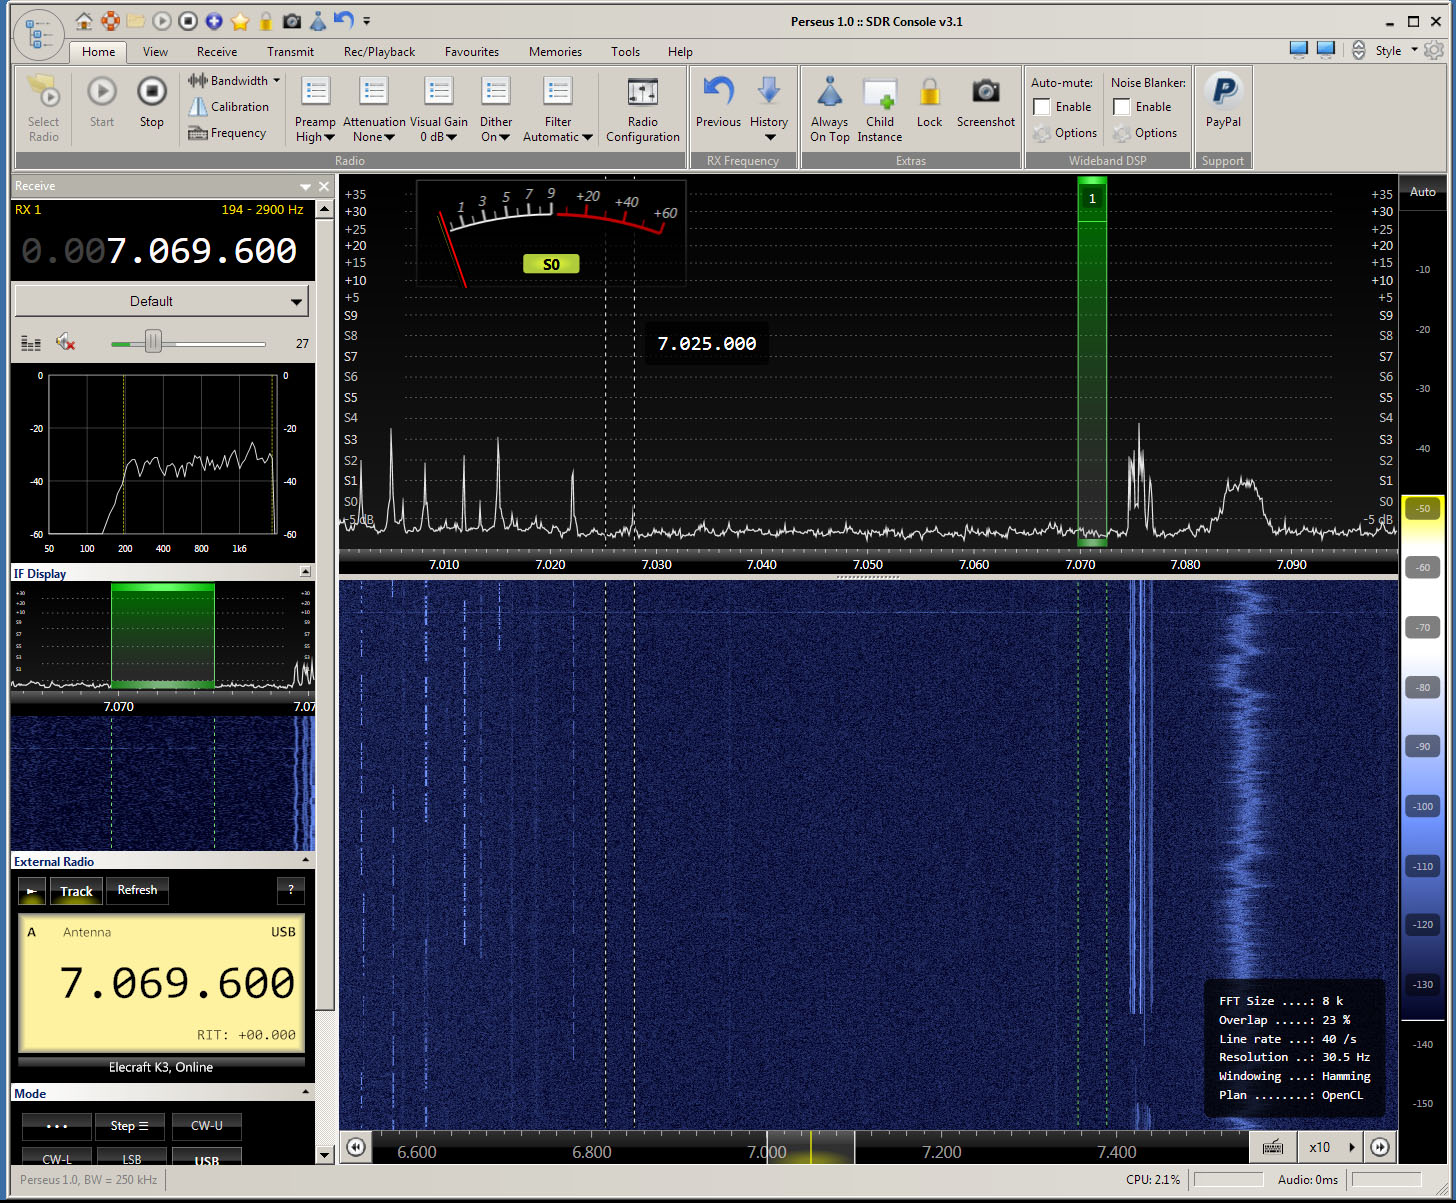Open the Favourites ribbon tab
The image size is (1456, 1203).
(x=471, y=52)
